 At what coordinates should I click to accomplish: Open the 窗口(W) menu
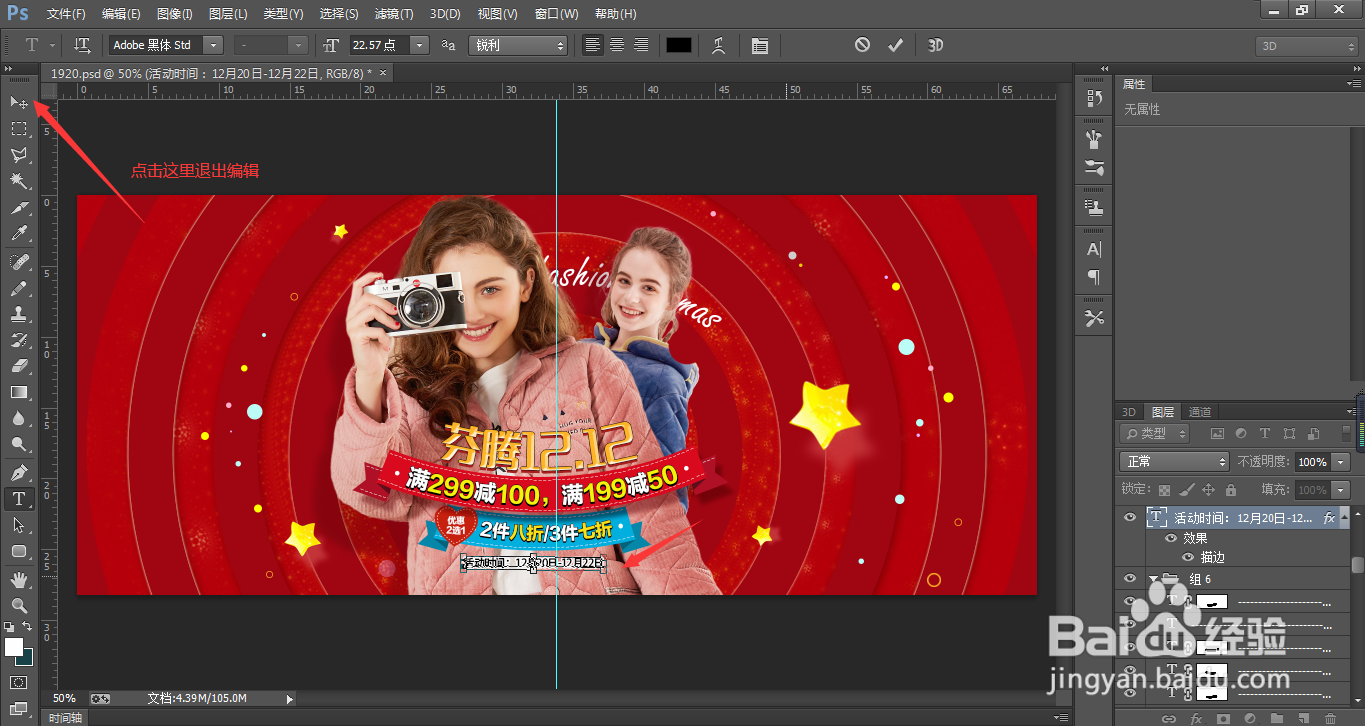[x=556, y=14]
